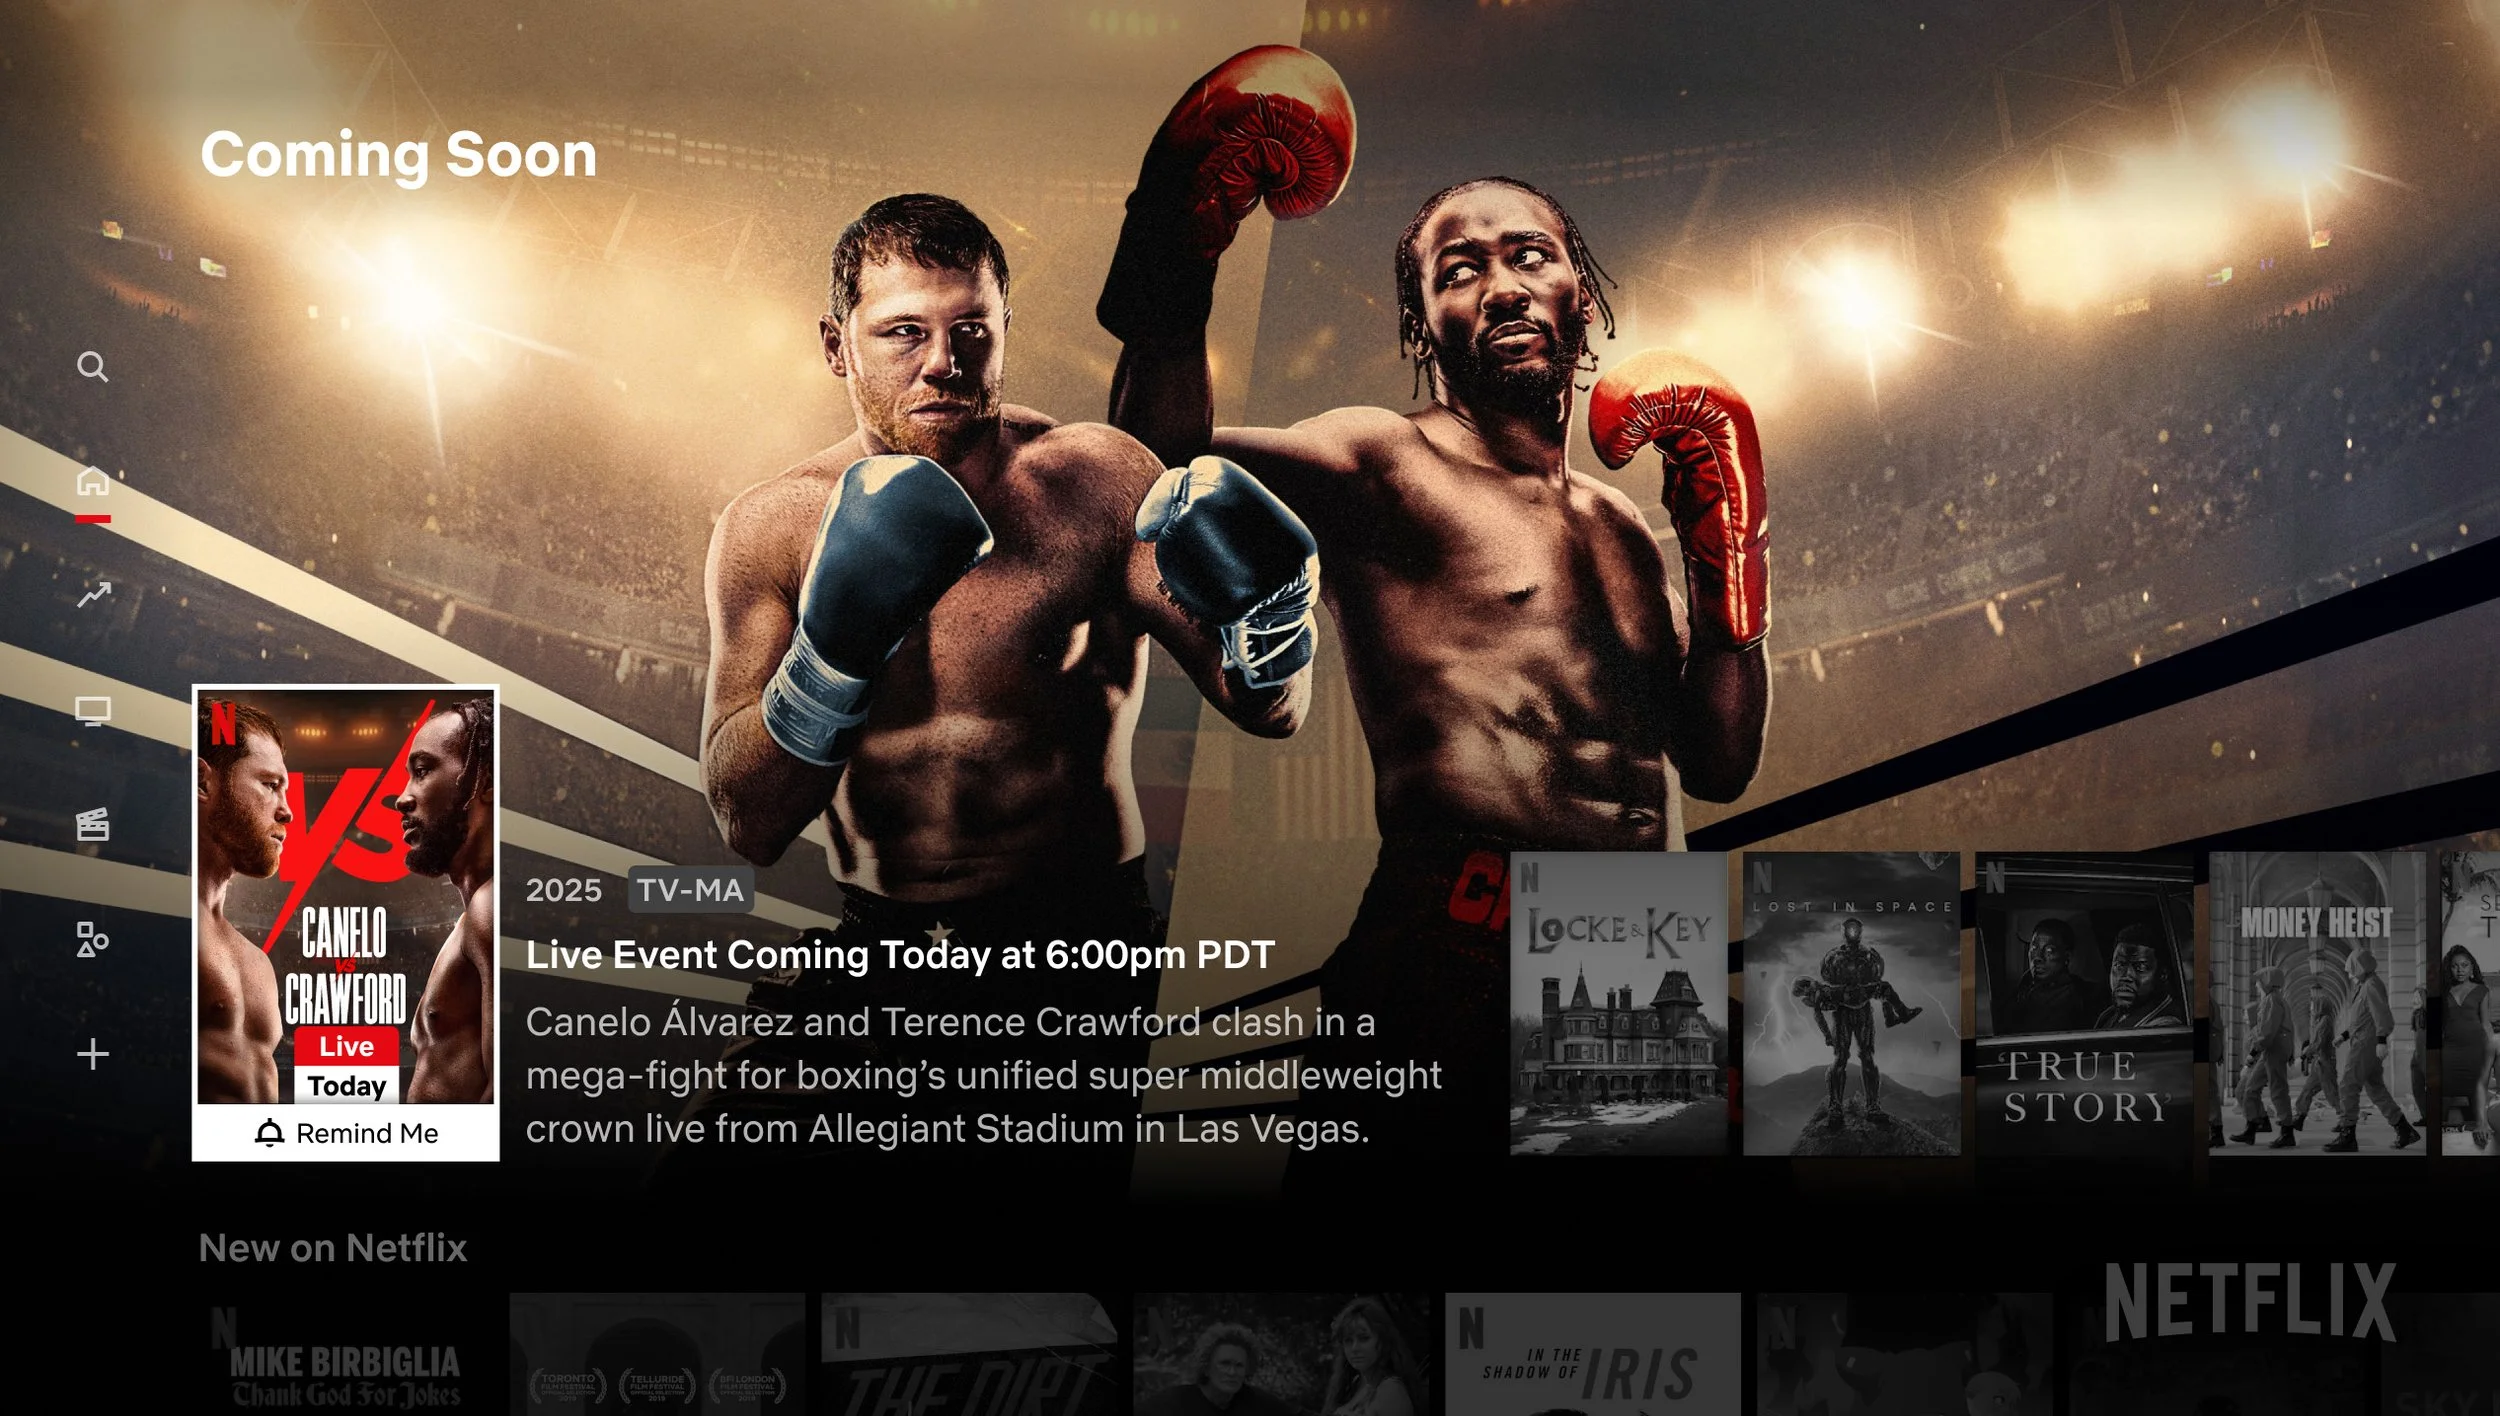2500x1416 pixels.
Task: Open TV Shows monitor icon
Action: pyautogui.click(x=93, y=711)
